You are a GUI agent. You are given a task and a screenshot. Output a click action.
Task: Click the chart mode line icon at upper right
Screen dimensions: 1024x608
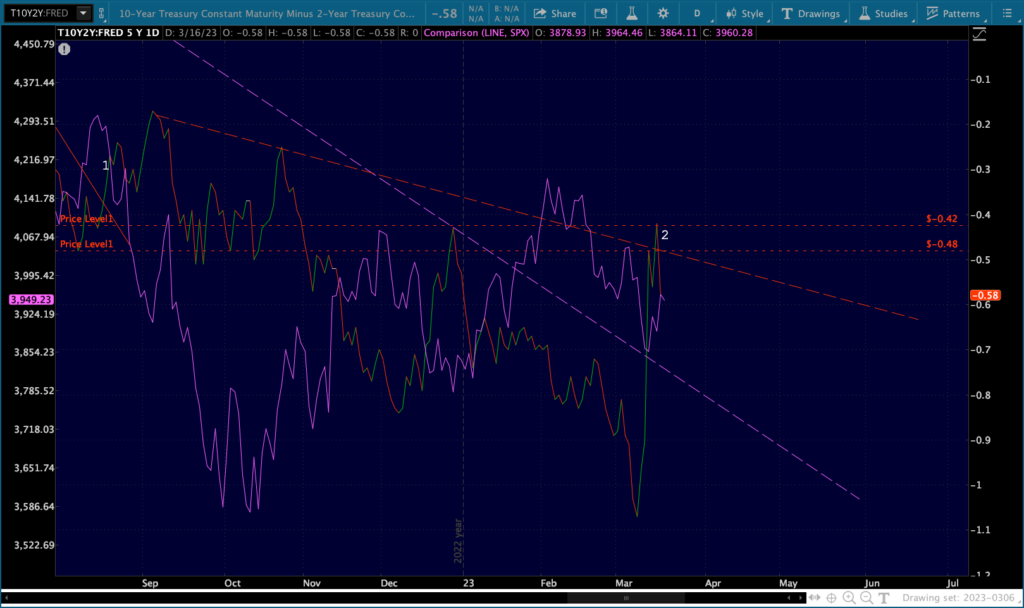pos(979,34)
